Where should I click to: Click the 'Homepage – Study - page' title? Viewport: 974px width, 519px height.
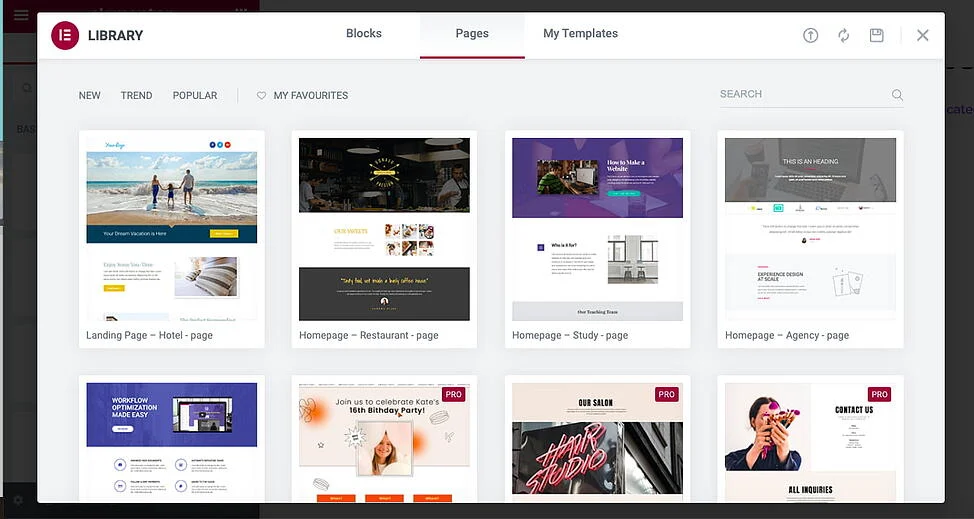point(570,335)
